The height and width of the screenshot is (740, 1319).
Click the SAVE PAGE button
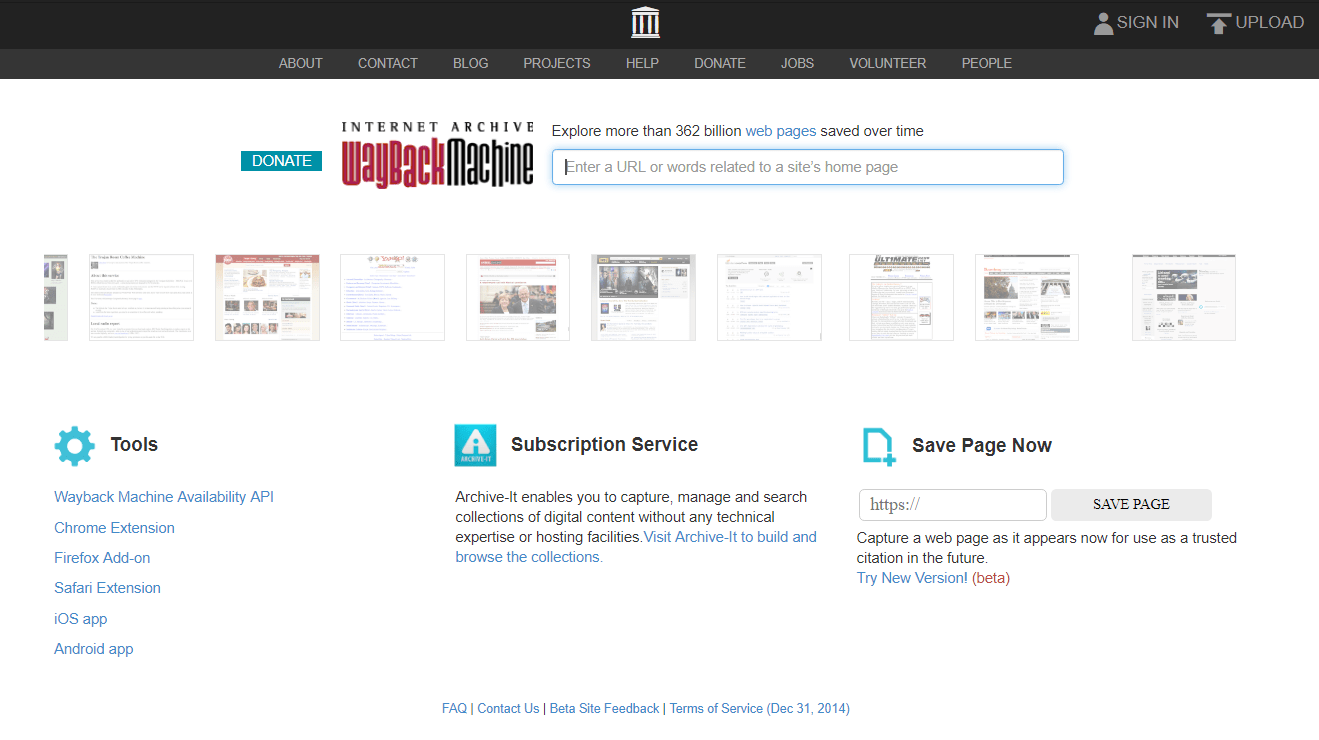pyautogui.click(x=1131, y=505)
